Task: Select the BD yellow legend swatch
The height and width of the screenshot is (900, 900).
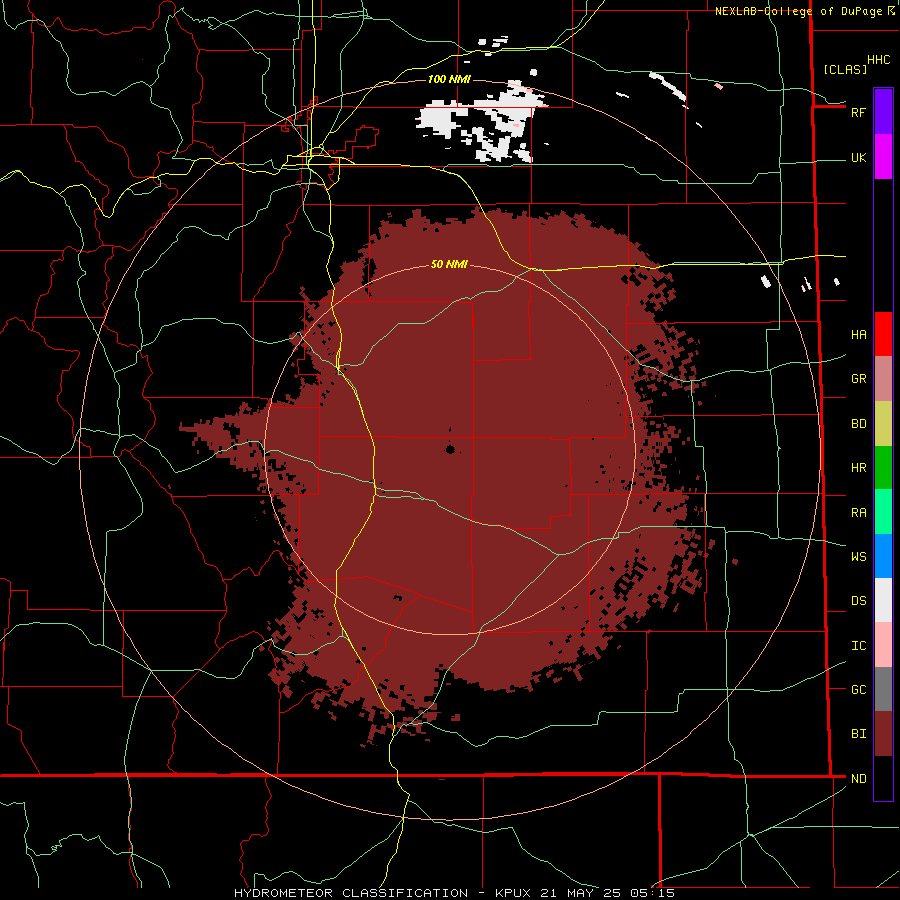Action: [x=883, y=424]
